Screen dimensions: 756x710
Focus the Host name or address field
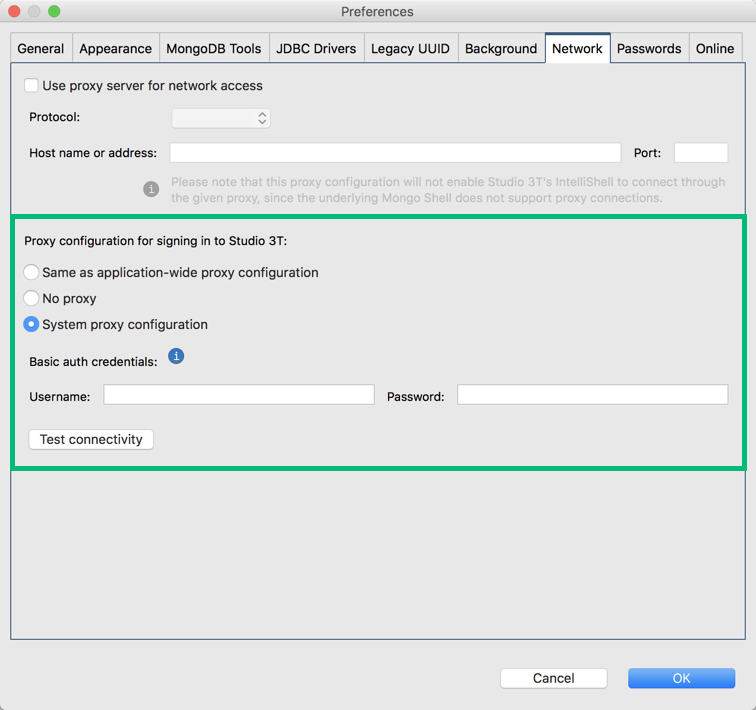pyautogui.click(x=395, y=153)
